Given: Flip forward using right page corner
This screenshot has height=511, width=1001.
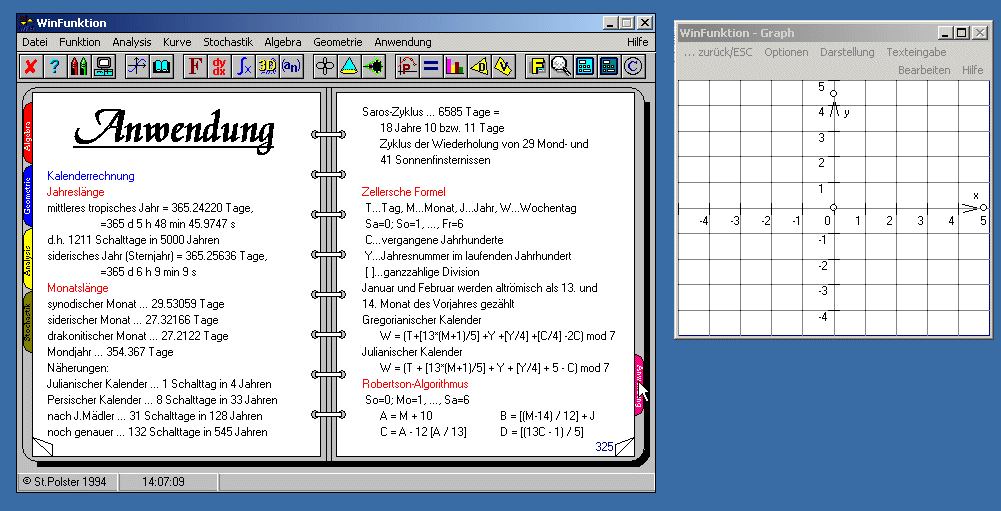Looking at the screenshot, I should [624, 446].
